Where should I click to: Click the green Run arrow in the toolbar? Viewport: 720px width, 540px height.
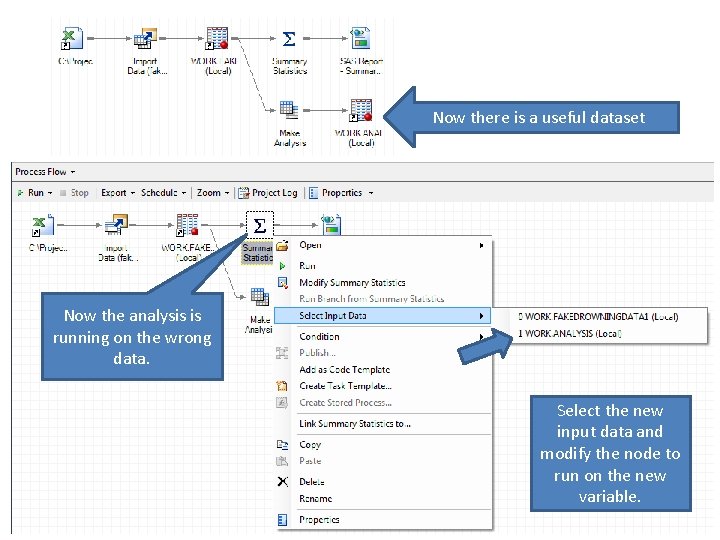(20, 193)
